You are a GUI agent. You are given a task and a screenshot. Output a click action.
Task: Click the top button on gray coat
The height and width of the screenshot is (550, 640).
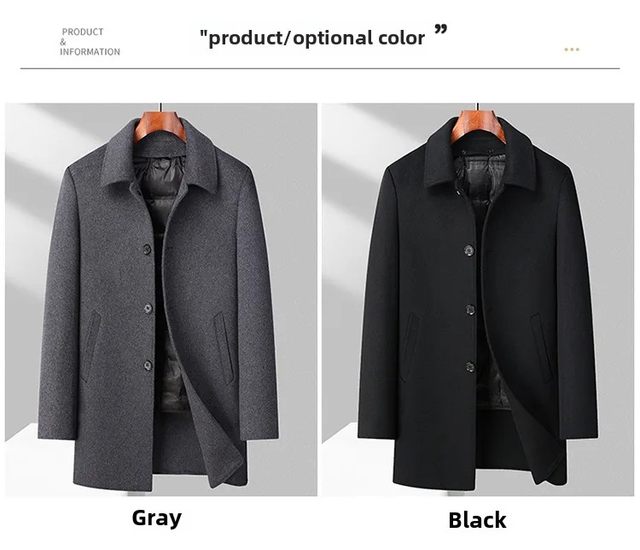[x=147, y=249]
